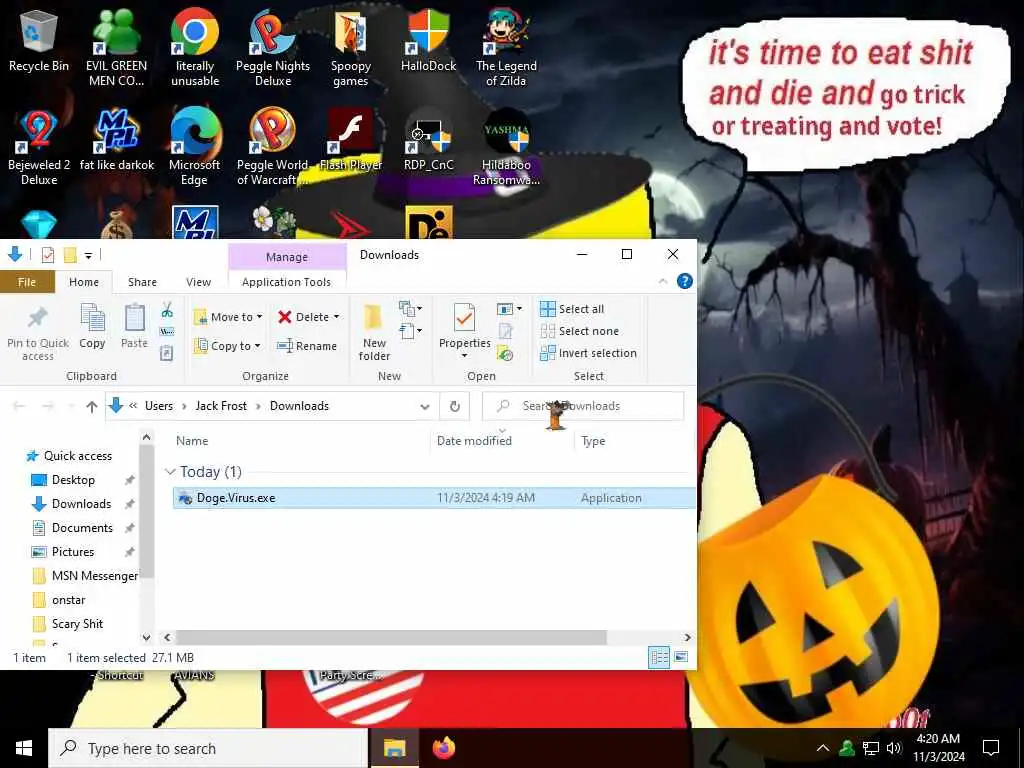Viewport: 1024px width, 768px height.
Task: Select the Flash Player desktop icon
Action: 351,139
